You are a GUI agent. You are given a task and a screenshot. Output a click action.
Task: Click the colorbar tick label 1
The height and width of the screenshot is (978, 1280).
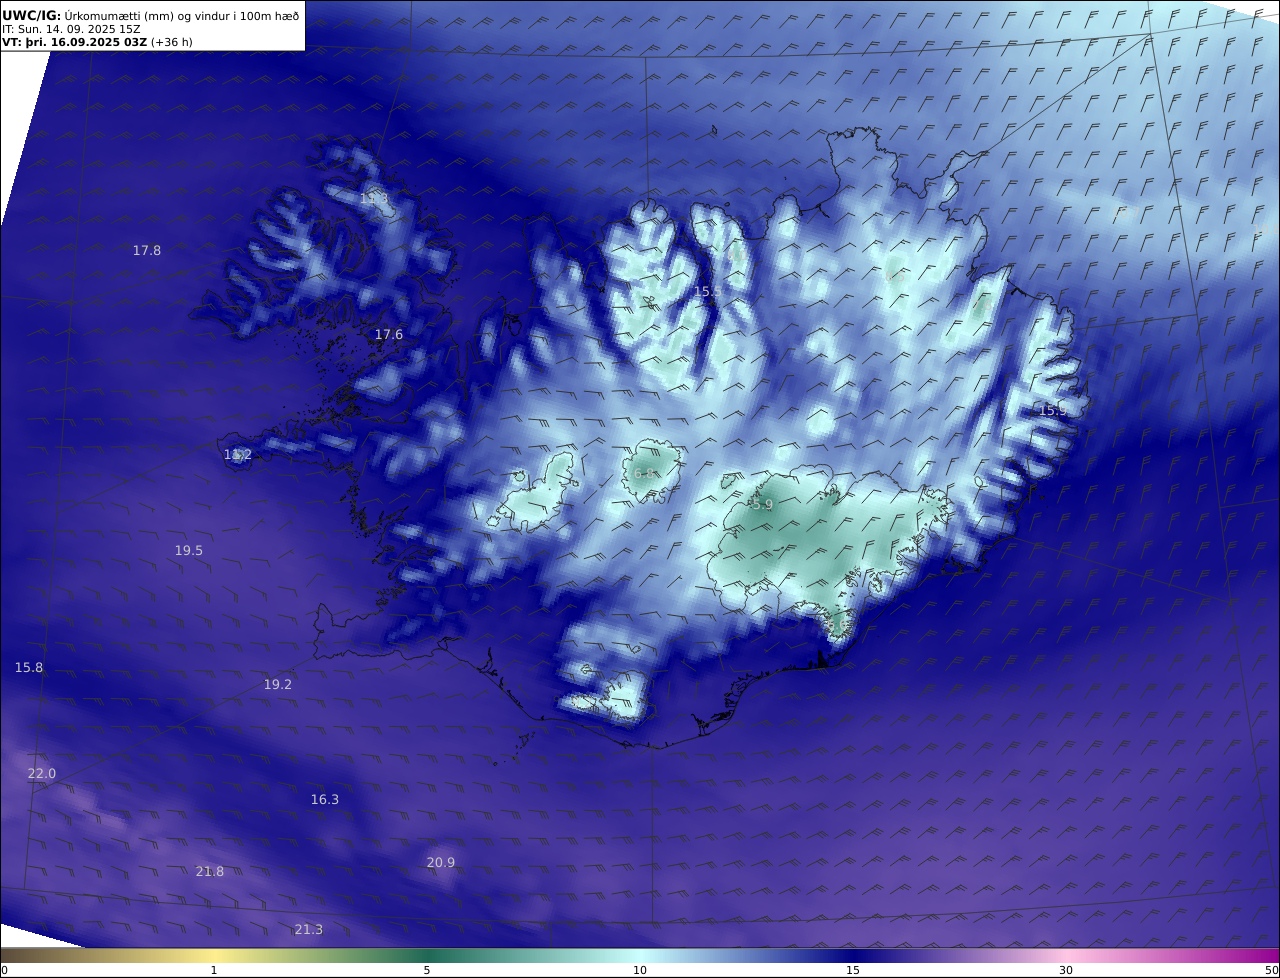click(x=214, y=970)
